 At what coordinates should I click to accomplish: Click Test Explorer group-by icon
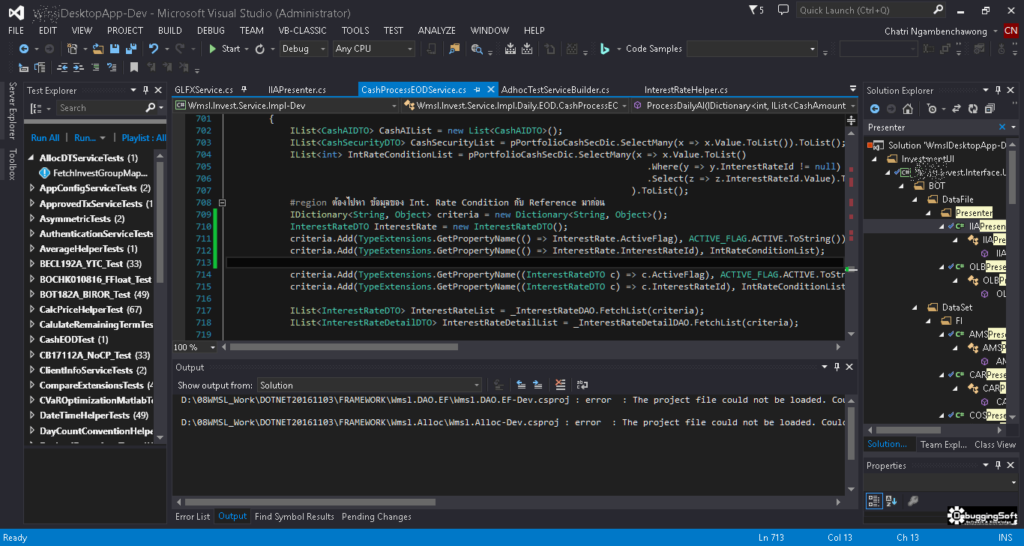[x=35, y=108]
